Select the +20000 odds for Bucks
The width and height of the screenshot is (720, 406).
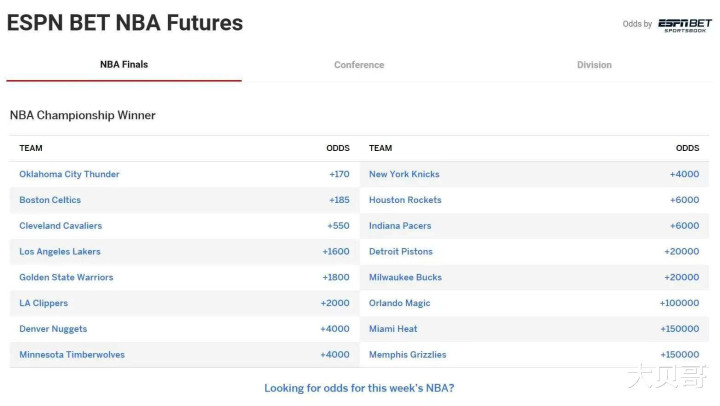[x=681, y=277]
